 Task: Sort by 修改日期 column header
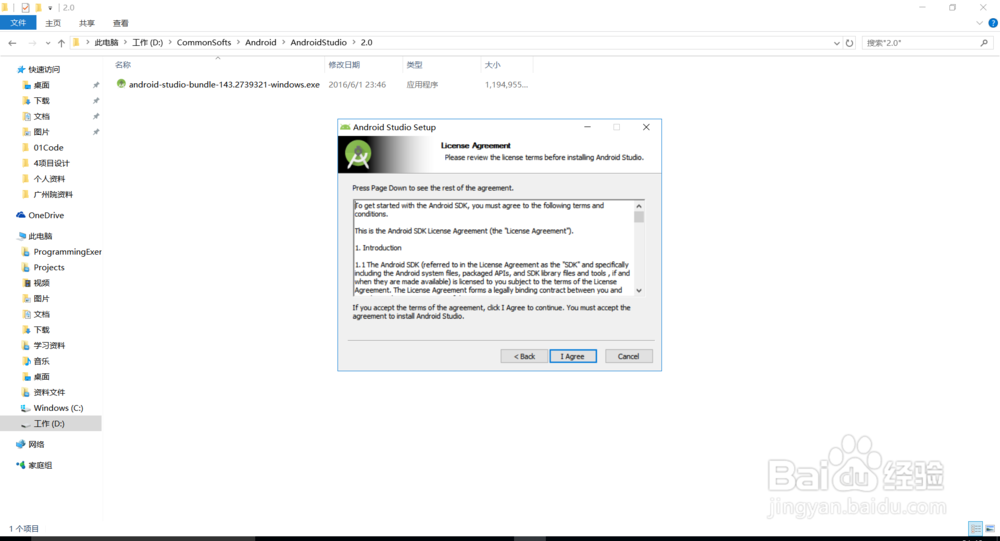344,64
